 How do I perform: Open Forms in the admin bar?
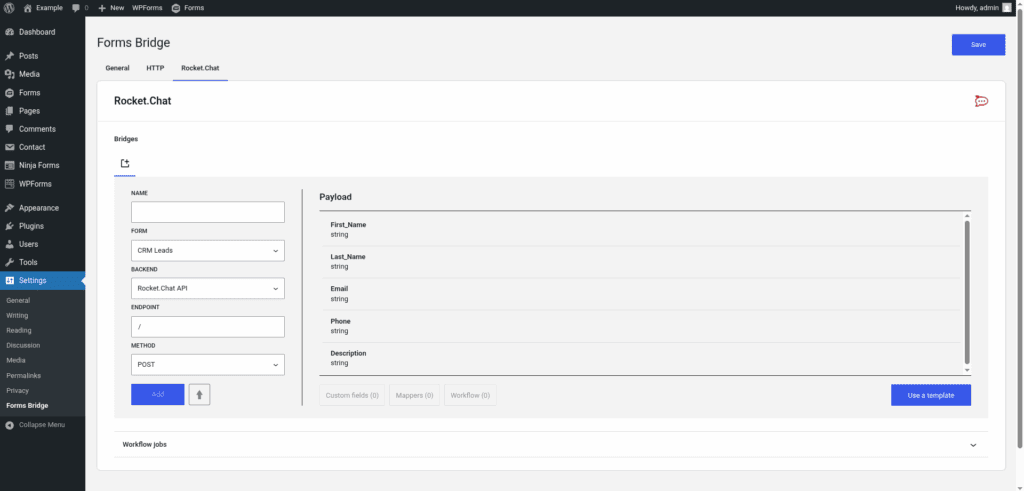click(x=188, y=8)
